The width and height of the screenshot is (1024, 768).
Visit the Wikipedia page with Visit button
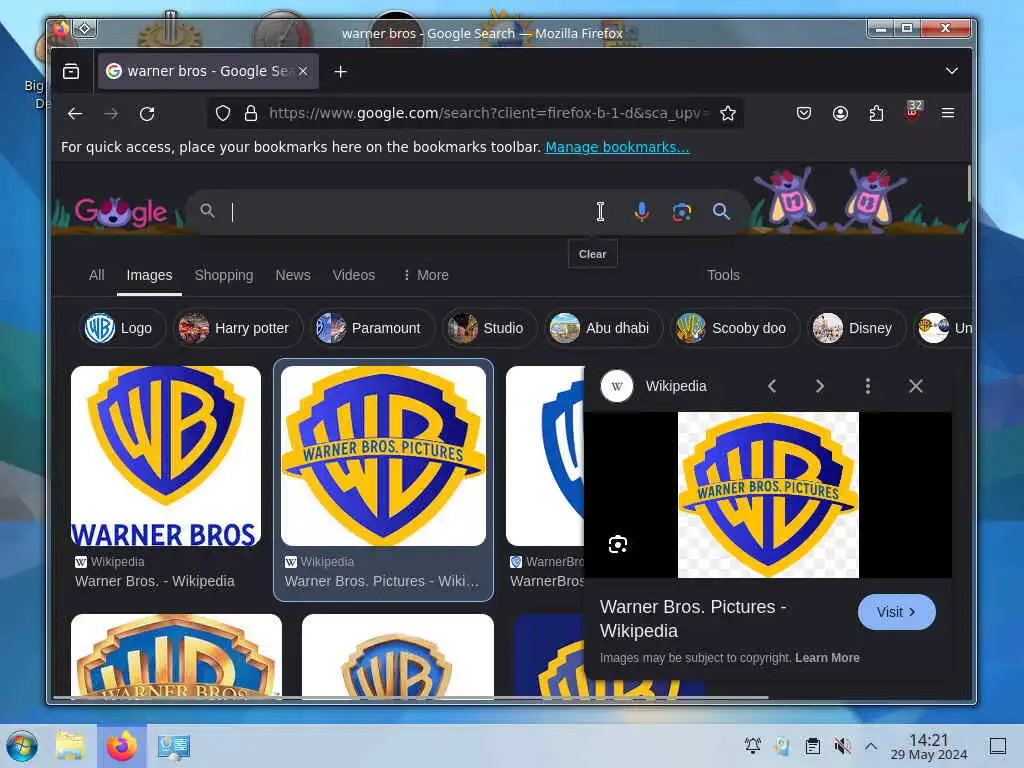(897, 612)
